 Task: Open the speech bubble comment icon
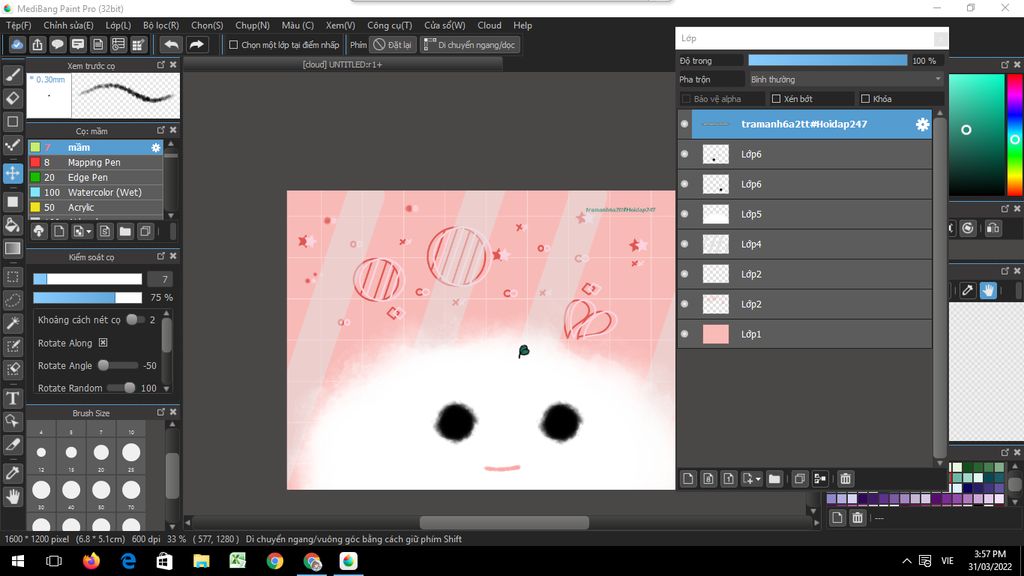[x=57, y=44]
